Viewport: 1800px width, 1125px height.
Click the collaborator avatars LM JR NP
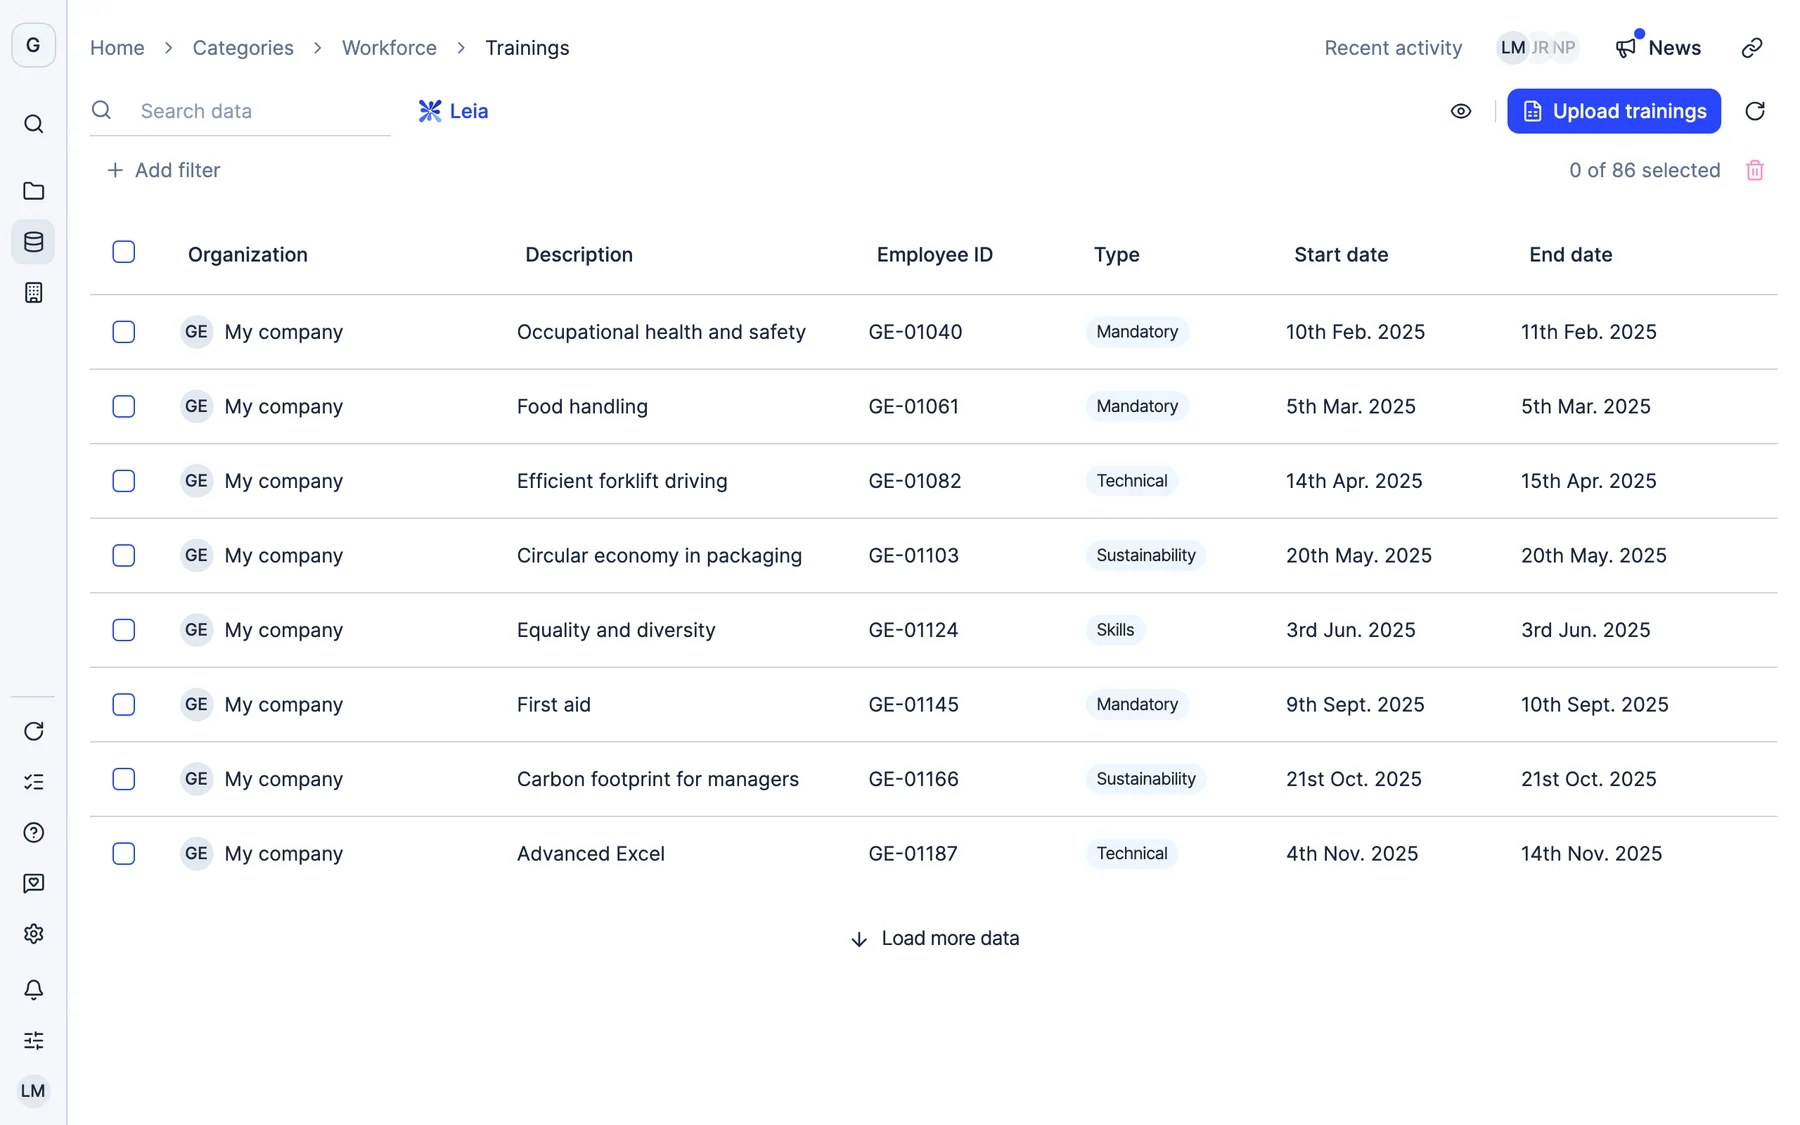tap(1538, 48)
